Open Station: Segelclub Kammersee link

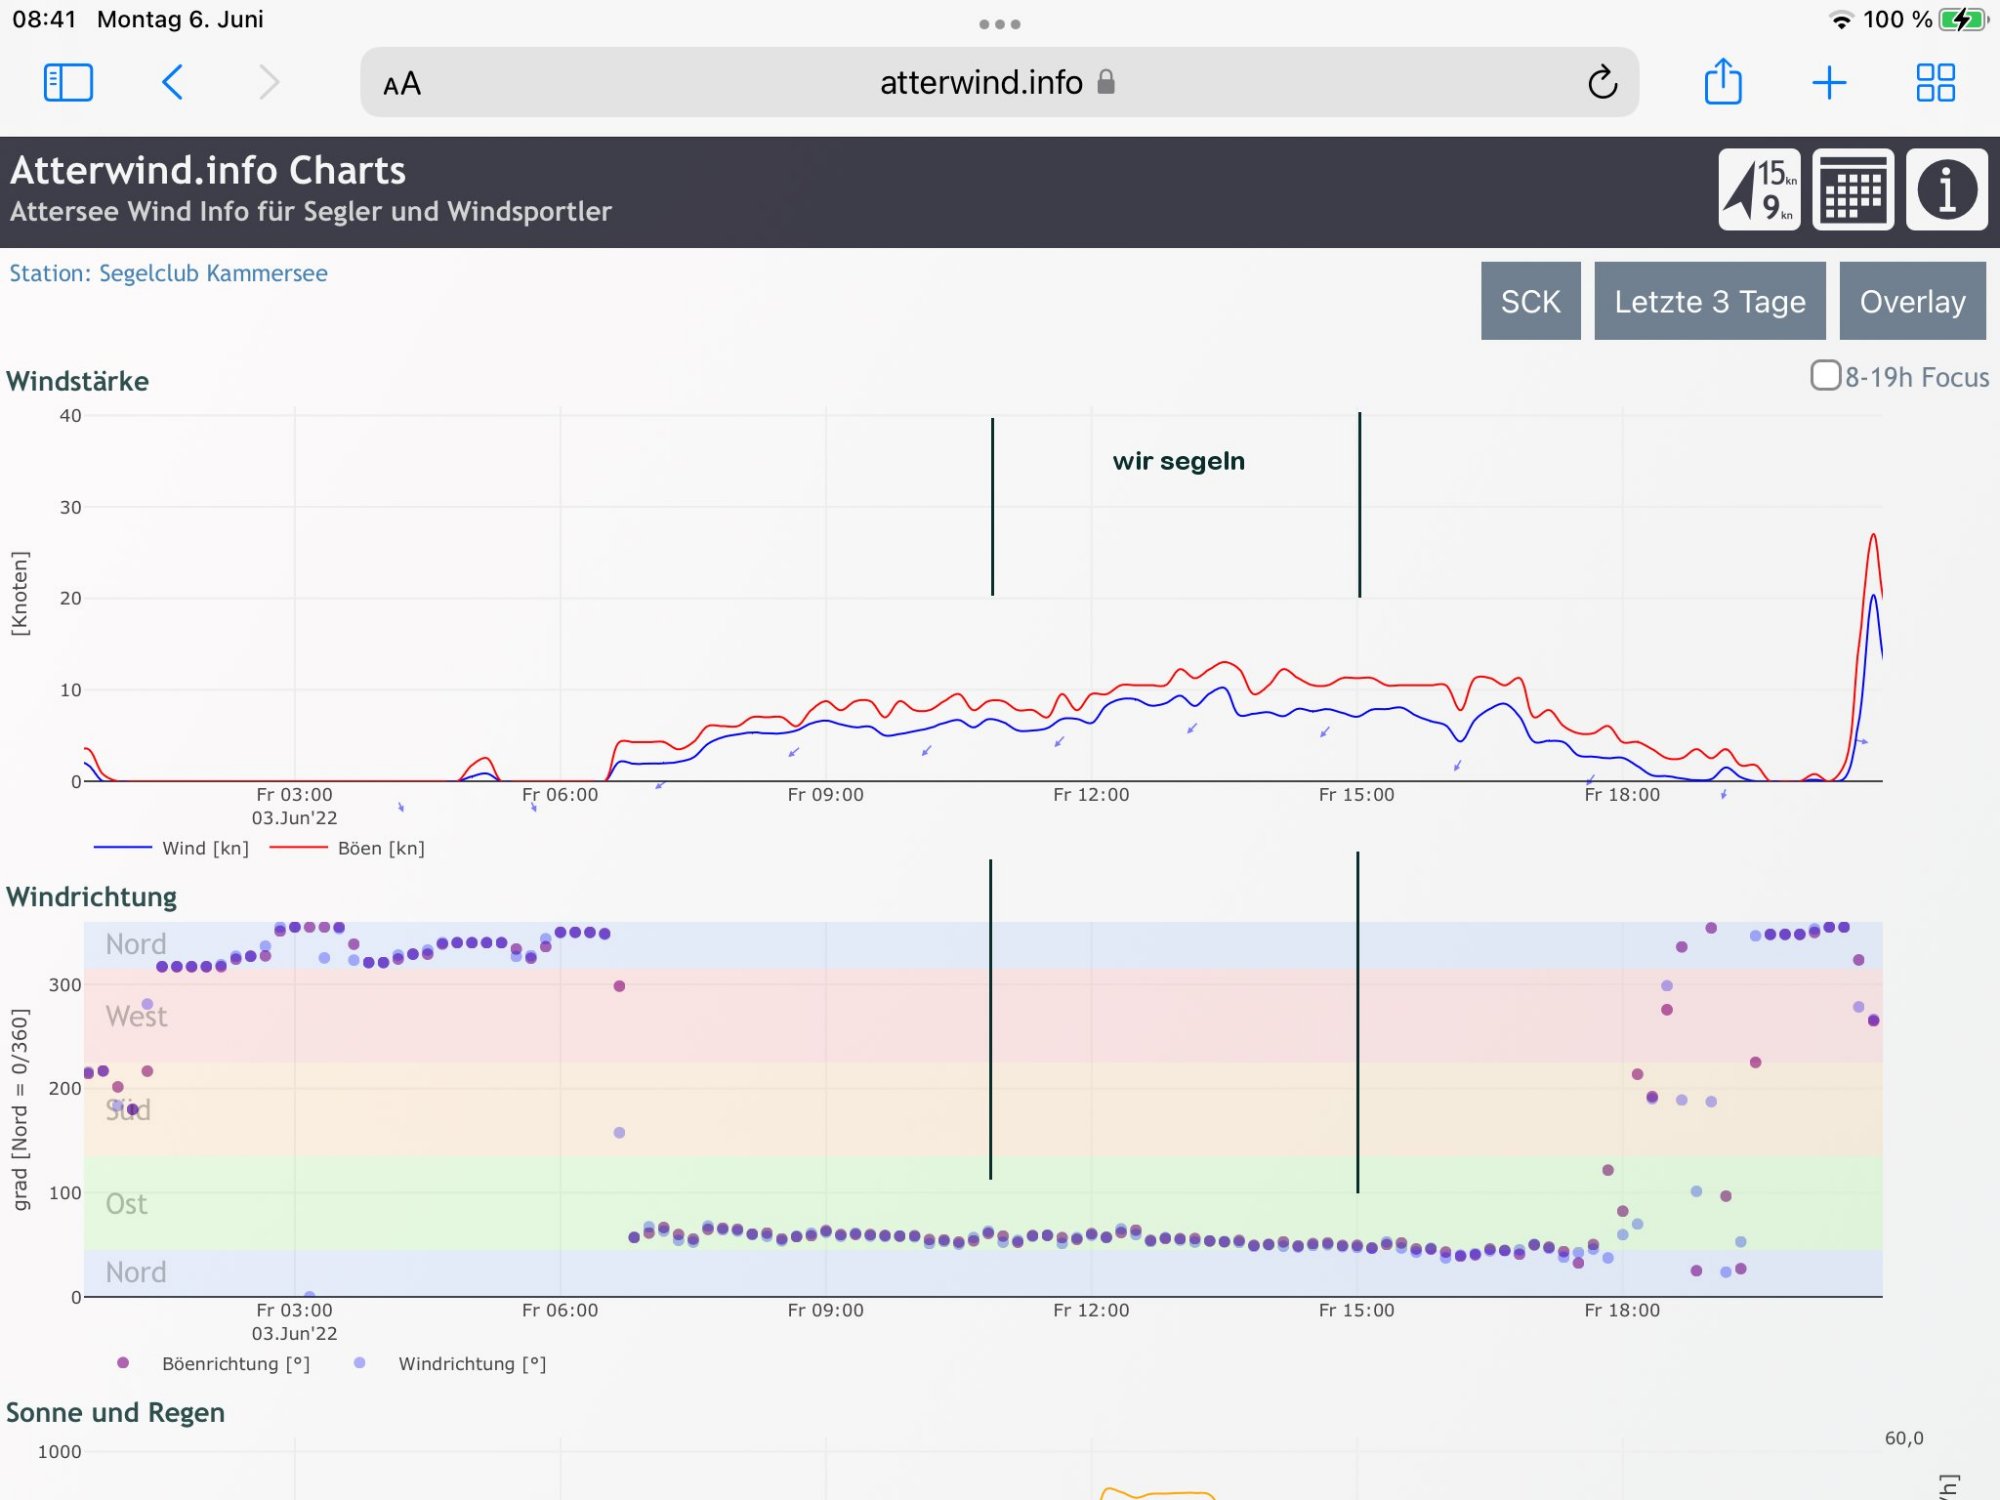(x=168, y=273)
